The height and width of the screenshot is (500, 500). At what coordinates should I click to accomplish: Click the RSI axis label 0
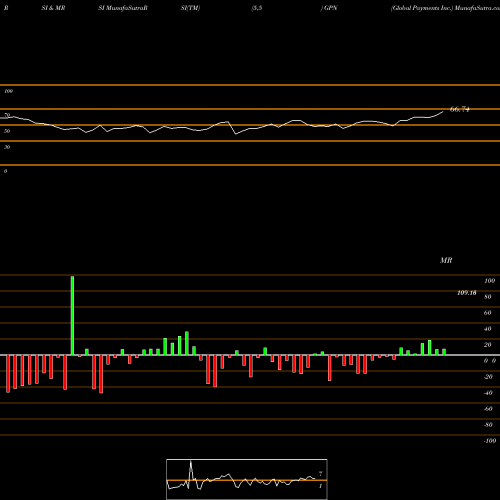pyautogui.click(x=5, y=171)
